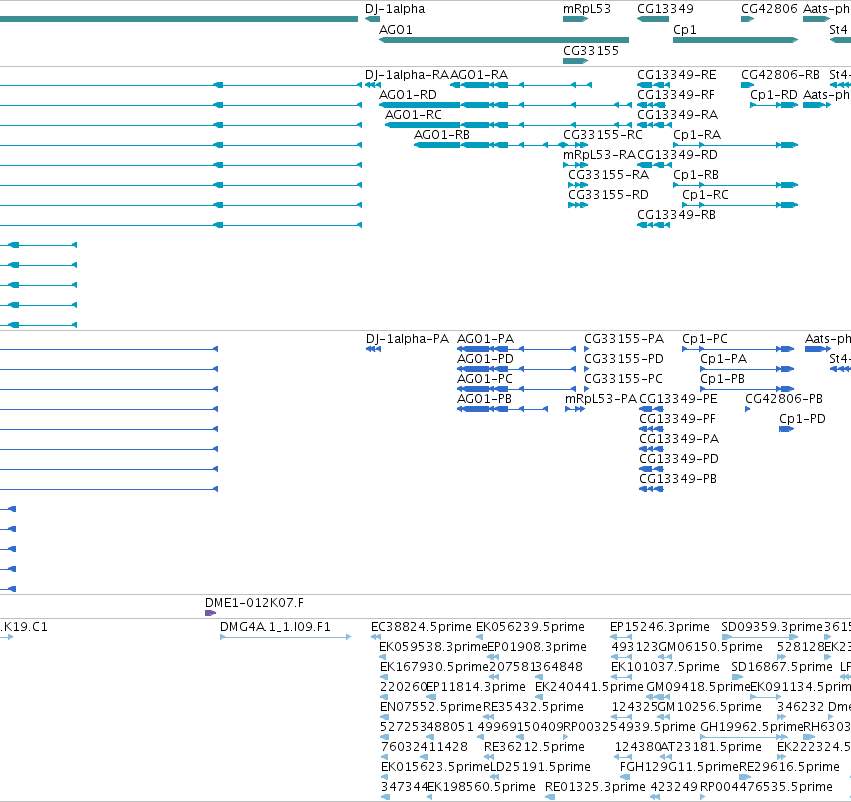Image resolution: width=851 pixels, height=802 pixels.
Task: Open the CG42806 gene label
Action: pyautogui.click(x=769, y=9)
